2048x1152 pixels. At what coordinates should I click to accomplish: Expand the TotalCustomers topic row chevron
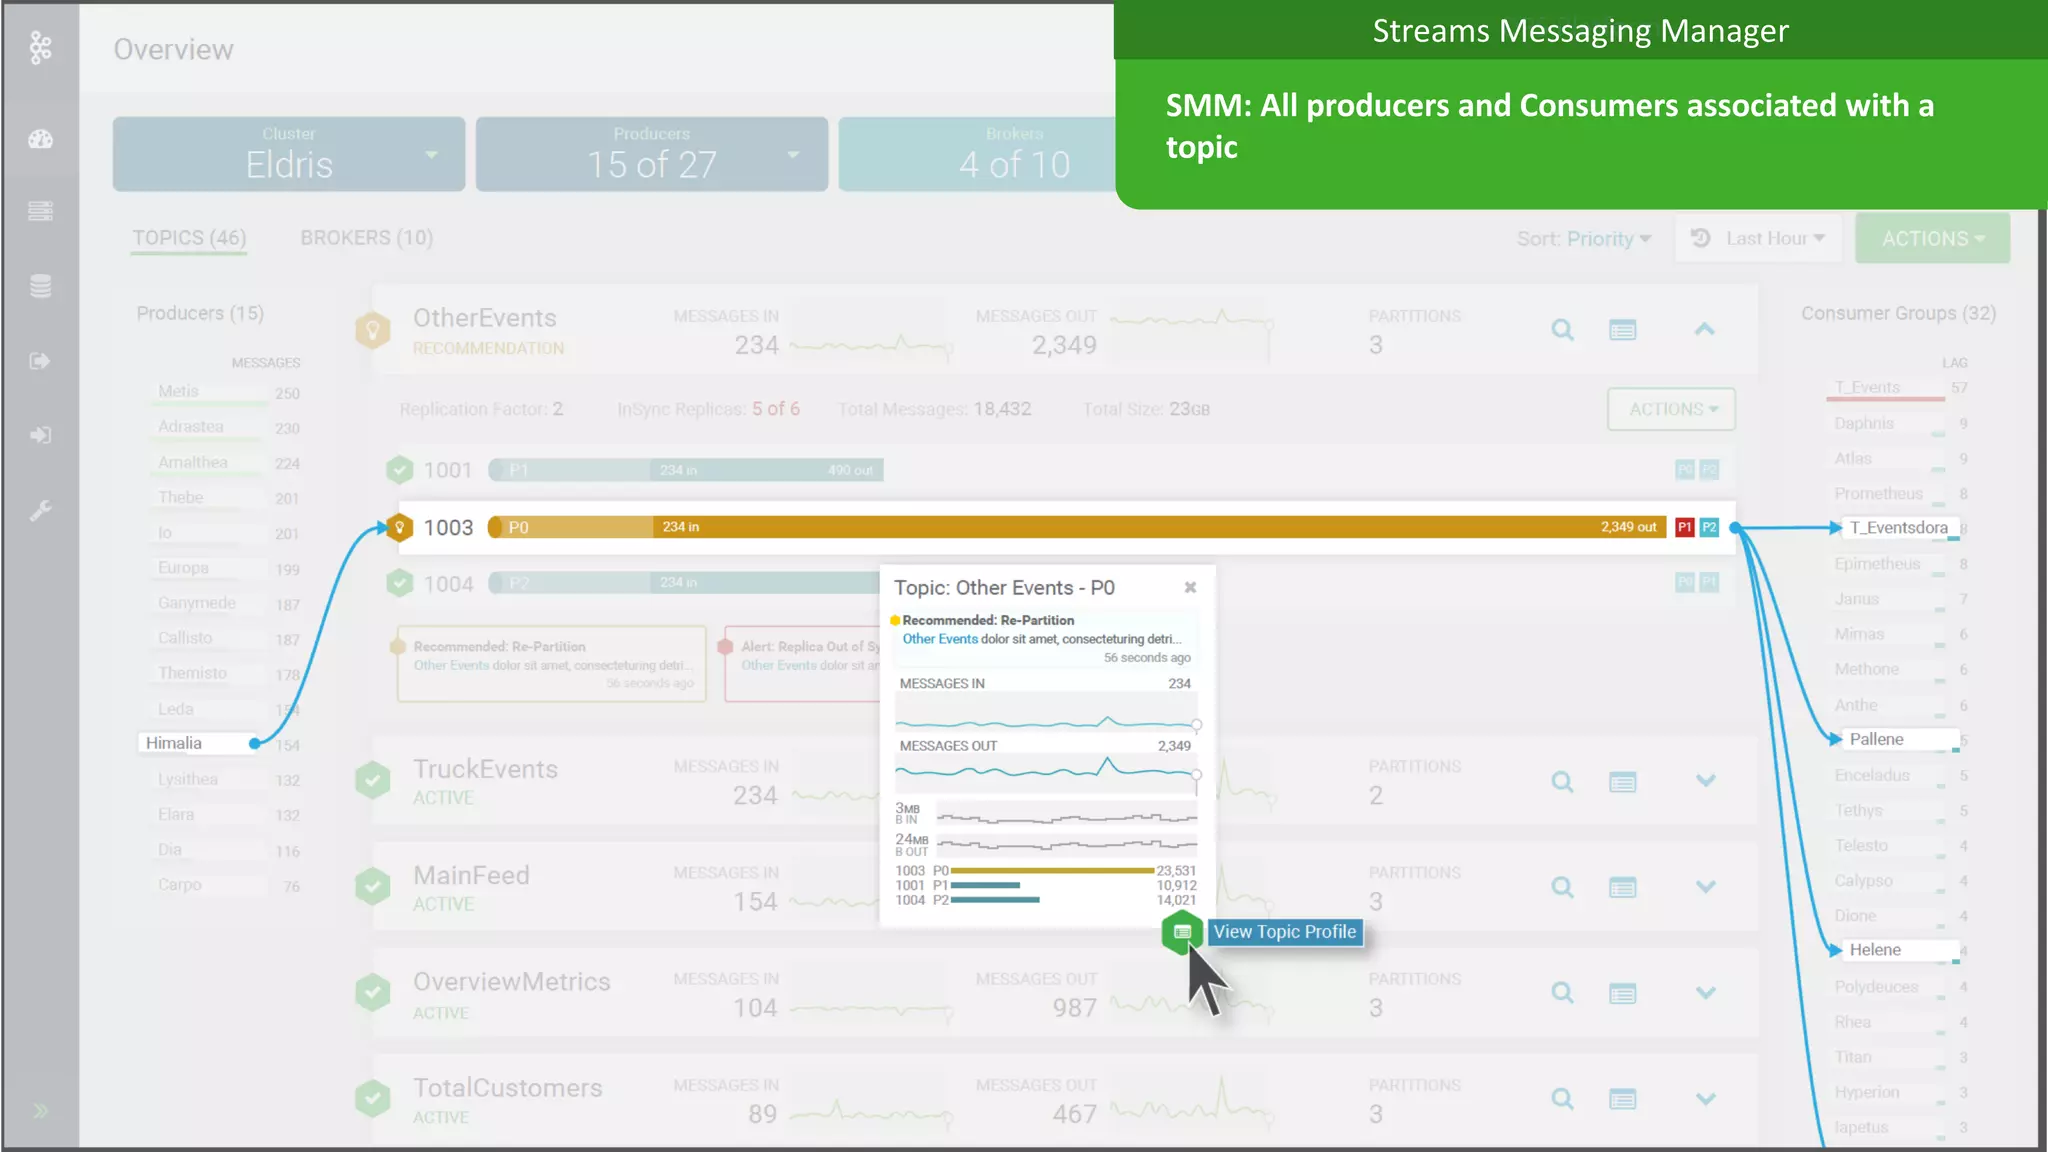tap(1706, 1098)
